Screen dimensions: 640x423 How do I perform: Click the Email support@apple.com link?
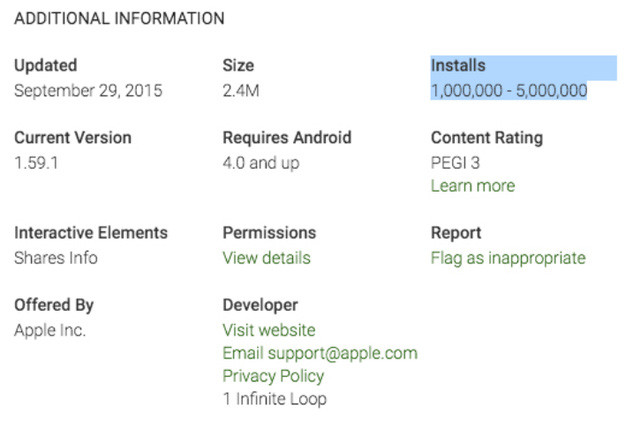(x=319, y=353)
